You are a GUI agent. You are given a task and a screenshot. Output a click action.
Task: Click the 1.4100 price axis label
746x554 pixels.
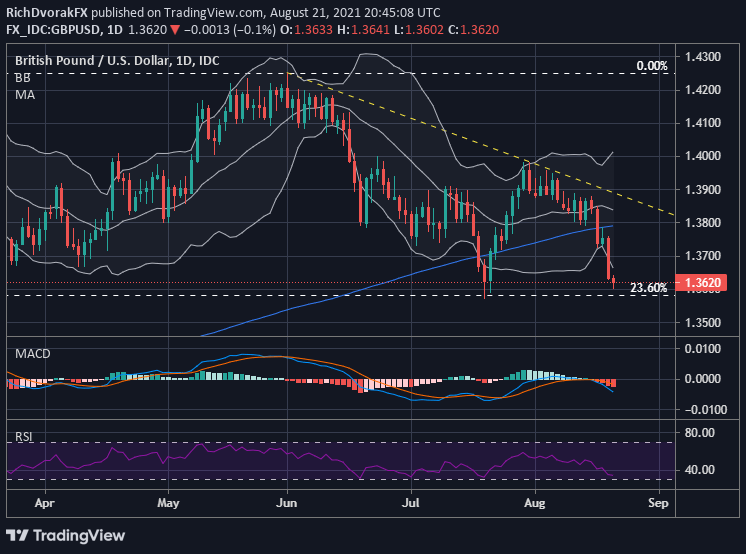(703, 123)
